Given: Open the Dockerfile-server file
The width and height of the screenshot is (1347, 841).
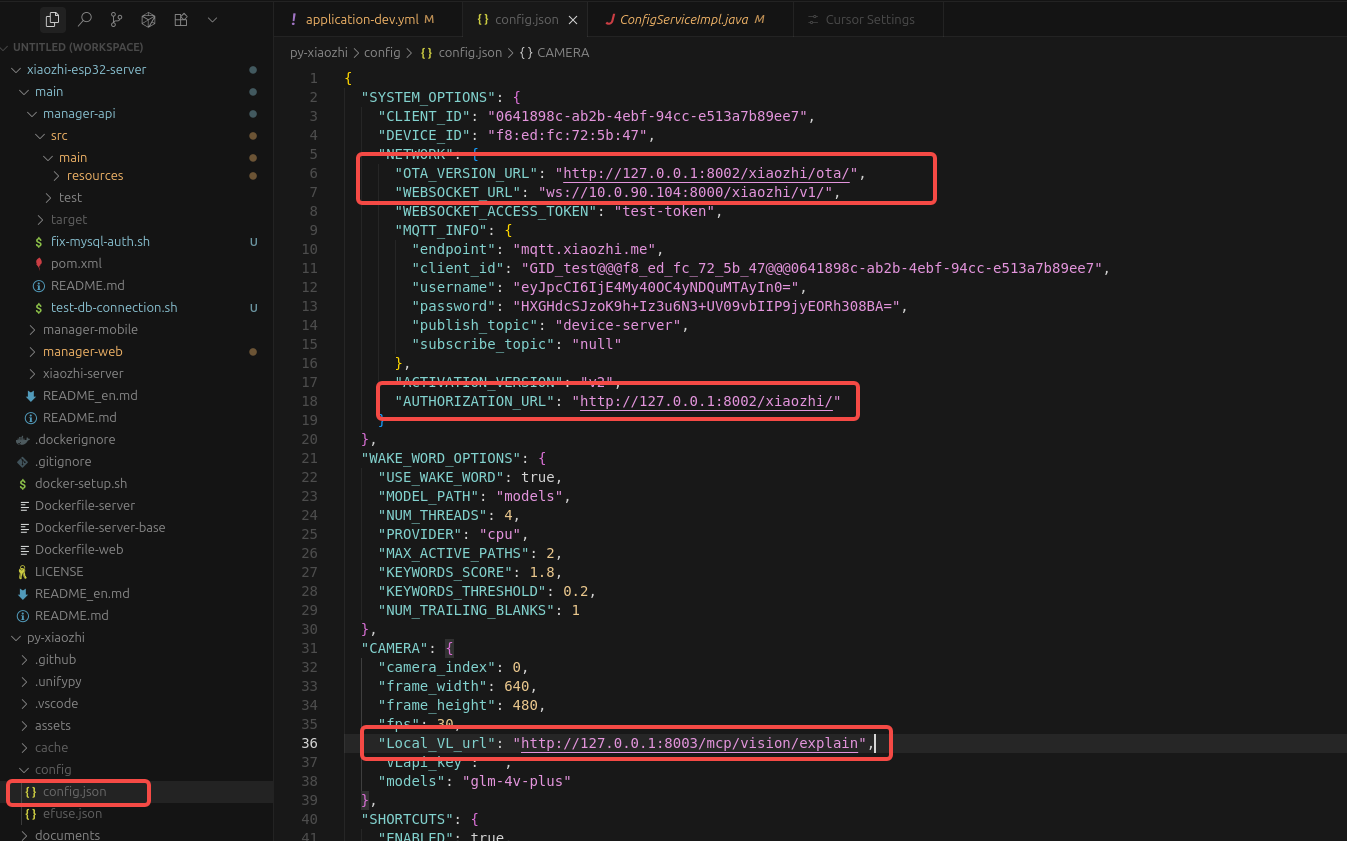Looking at the screenshot, I should tap(84, 505).
